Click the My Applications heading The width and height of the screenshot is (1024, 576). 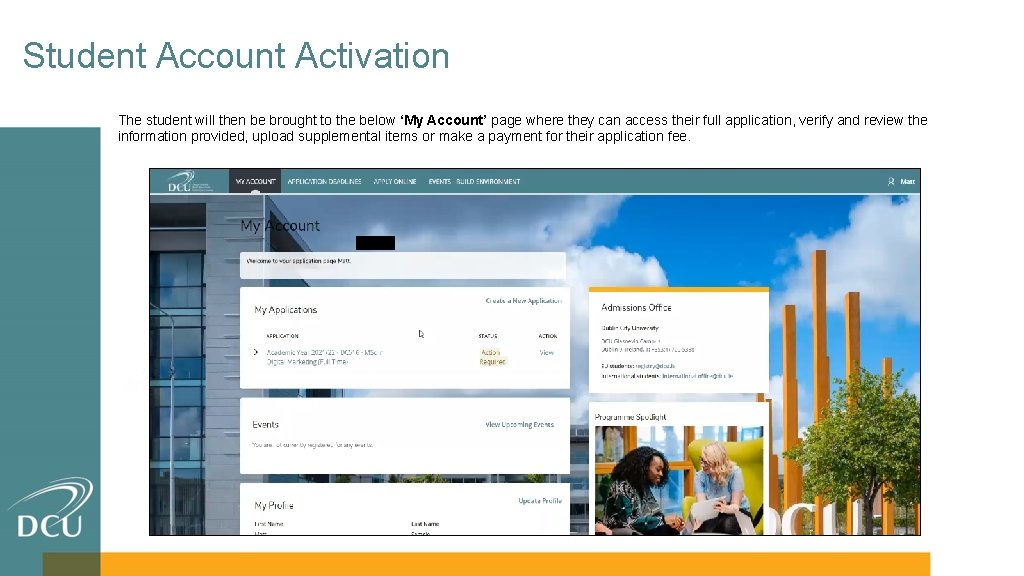pos(285,310)
